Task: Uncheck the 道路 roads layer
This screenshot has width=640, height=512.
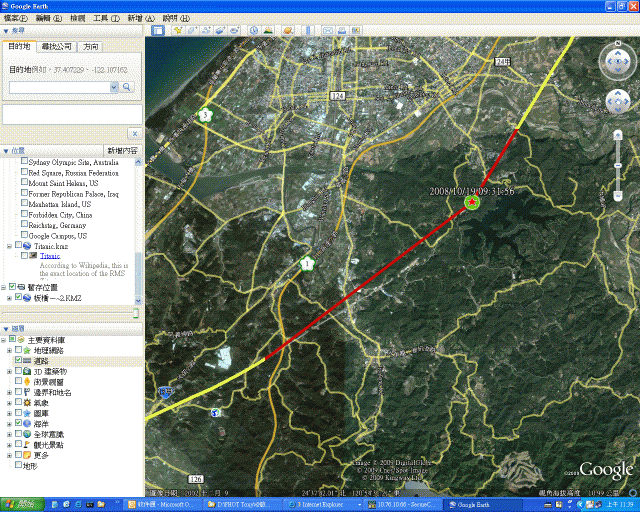Action: click(x=18, y=360)
